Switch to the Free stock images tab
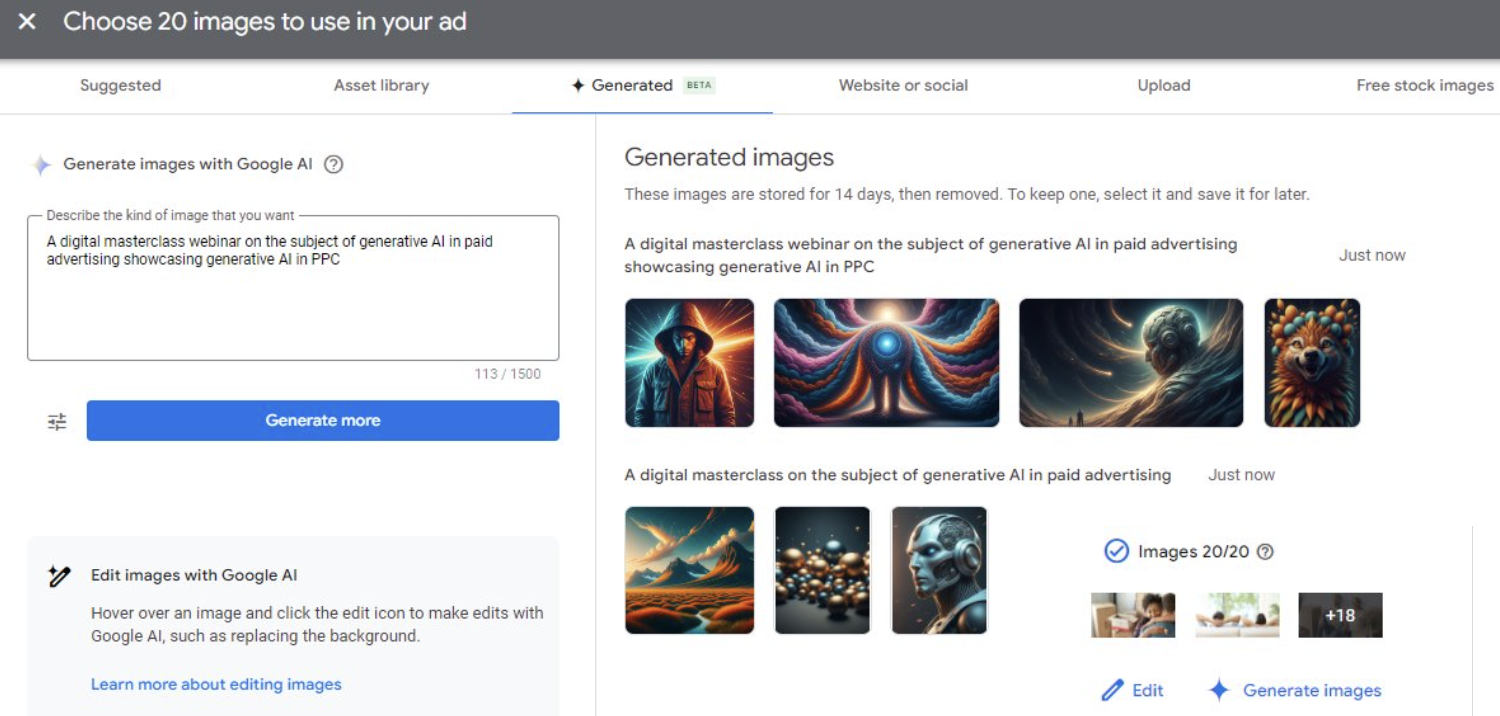This screenshot has height=716, width=1500. click(x=1422, y=85)
